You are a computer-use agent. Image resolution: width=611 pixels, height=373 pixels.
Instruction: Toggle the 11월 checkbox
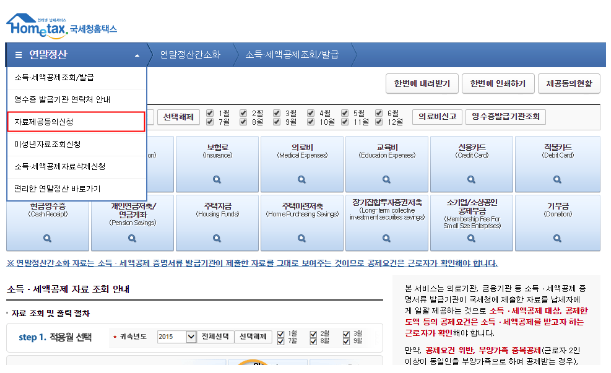[x=344, y=122]
